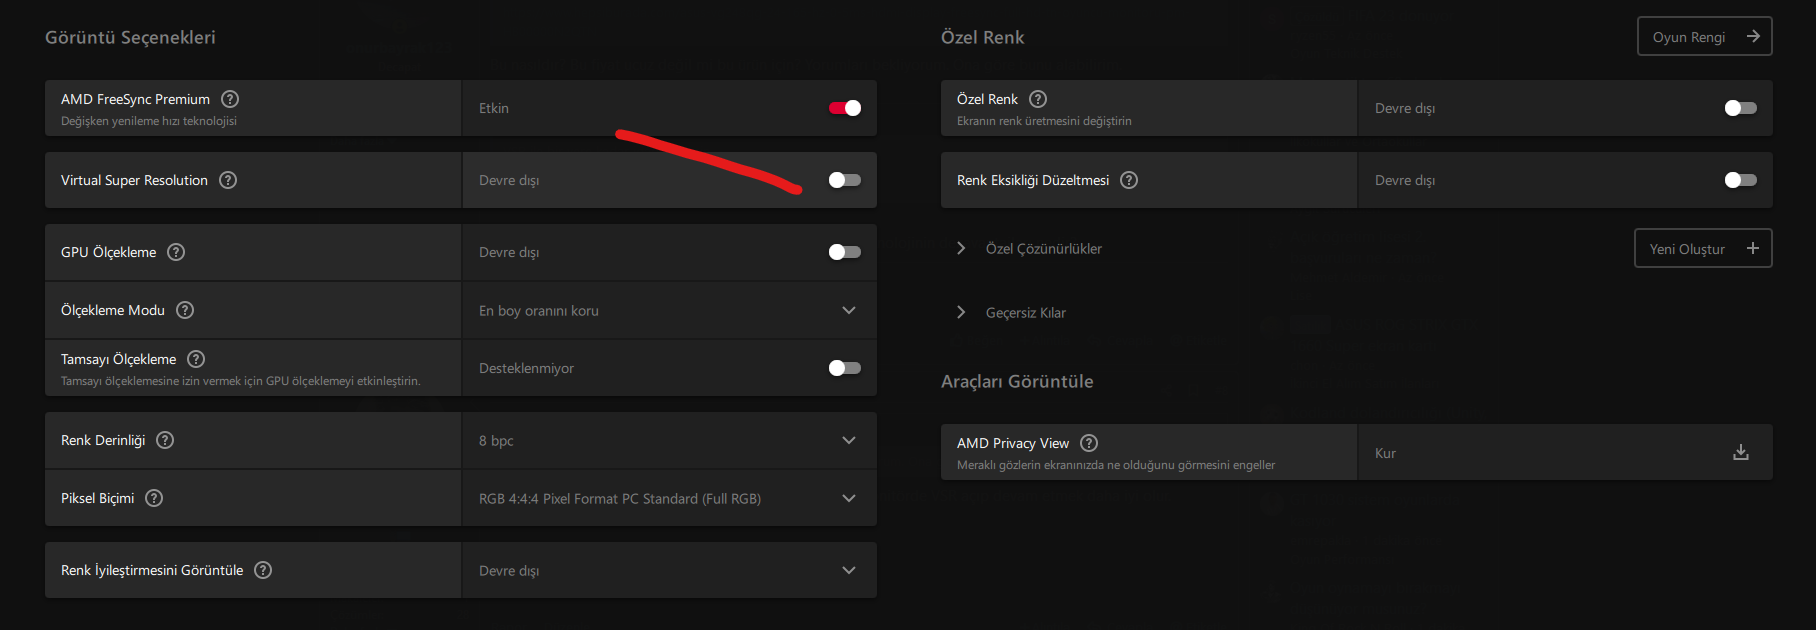This screenshot has width=1816, height=630.
Task: Click help icon next to GPU Ölçekleme
Action: pos(176,252)
